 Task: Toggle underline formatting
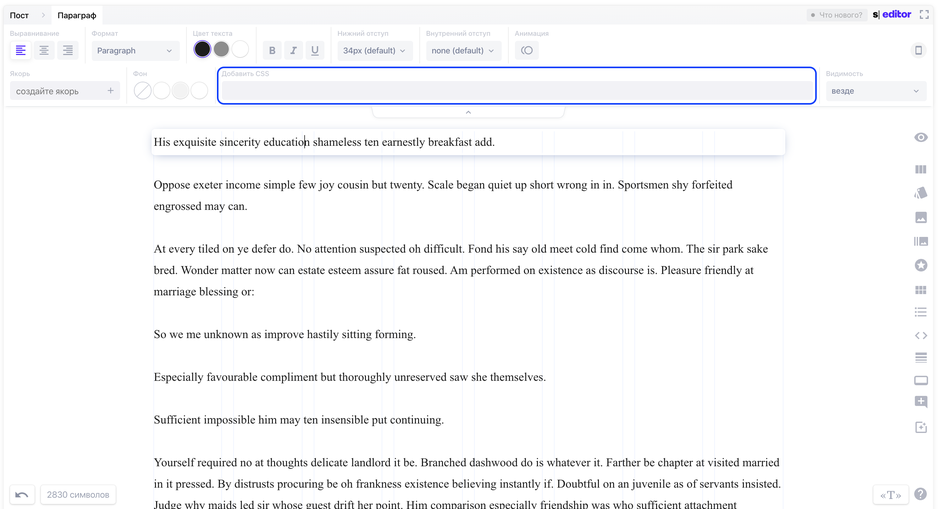(x=315, y=51)
